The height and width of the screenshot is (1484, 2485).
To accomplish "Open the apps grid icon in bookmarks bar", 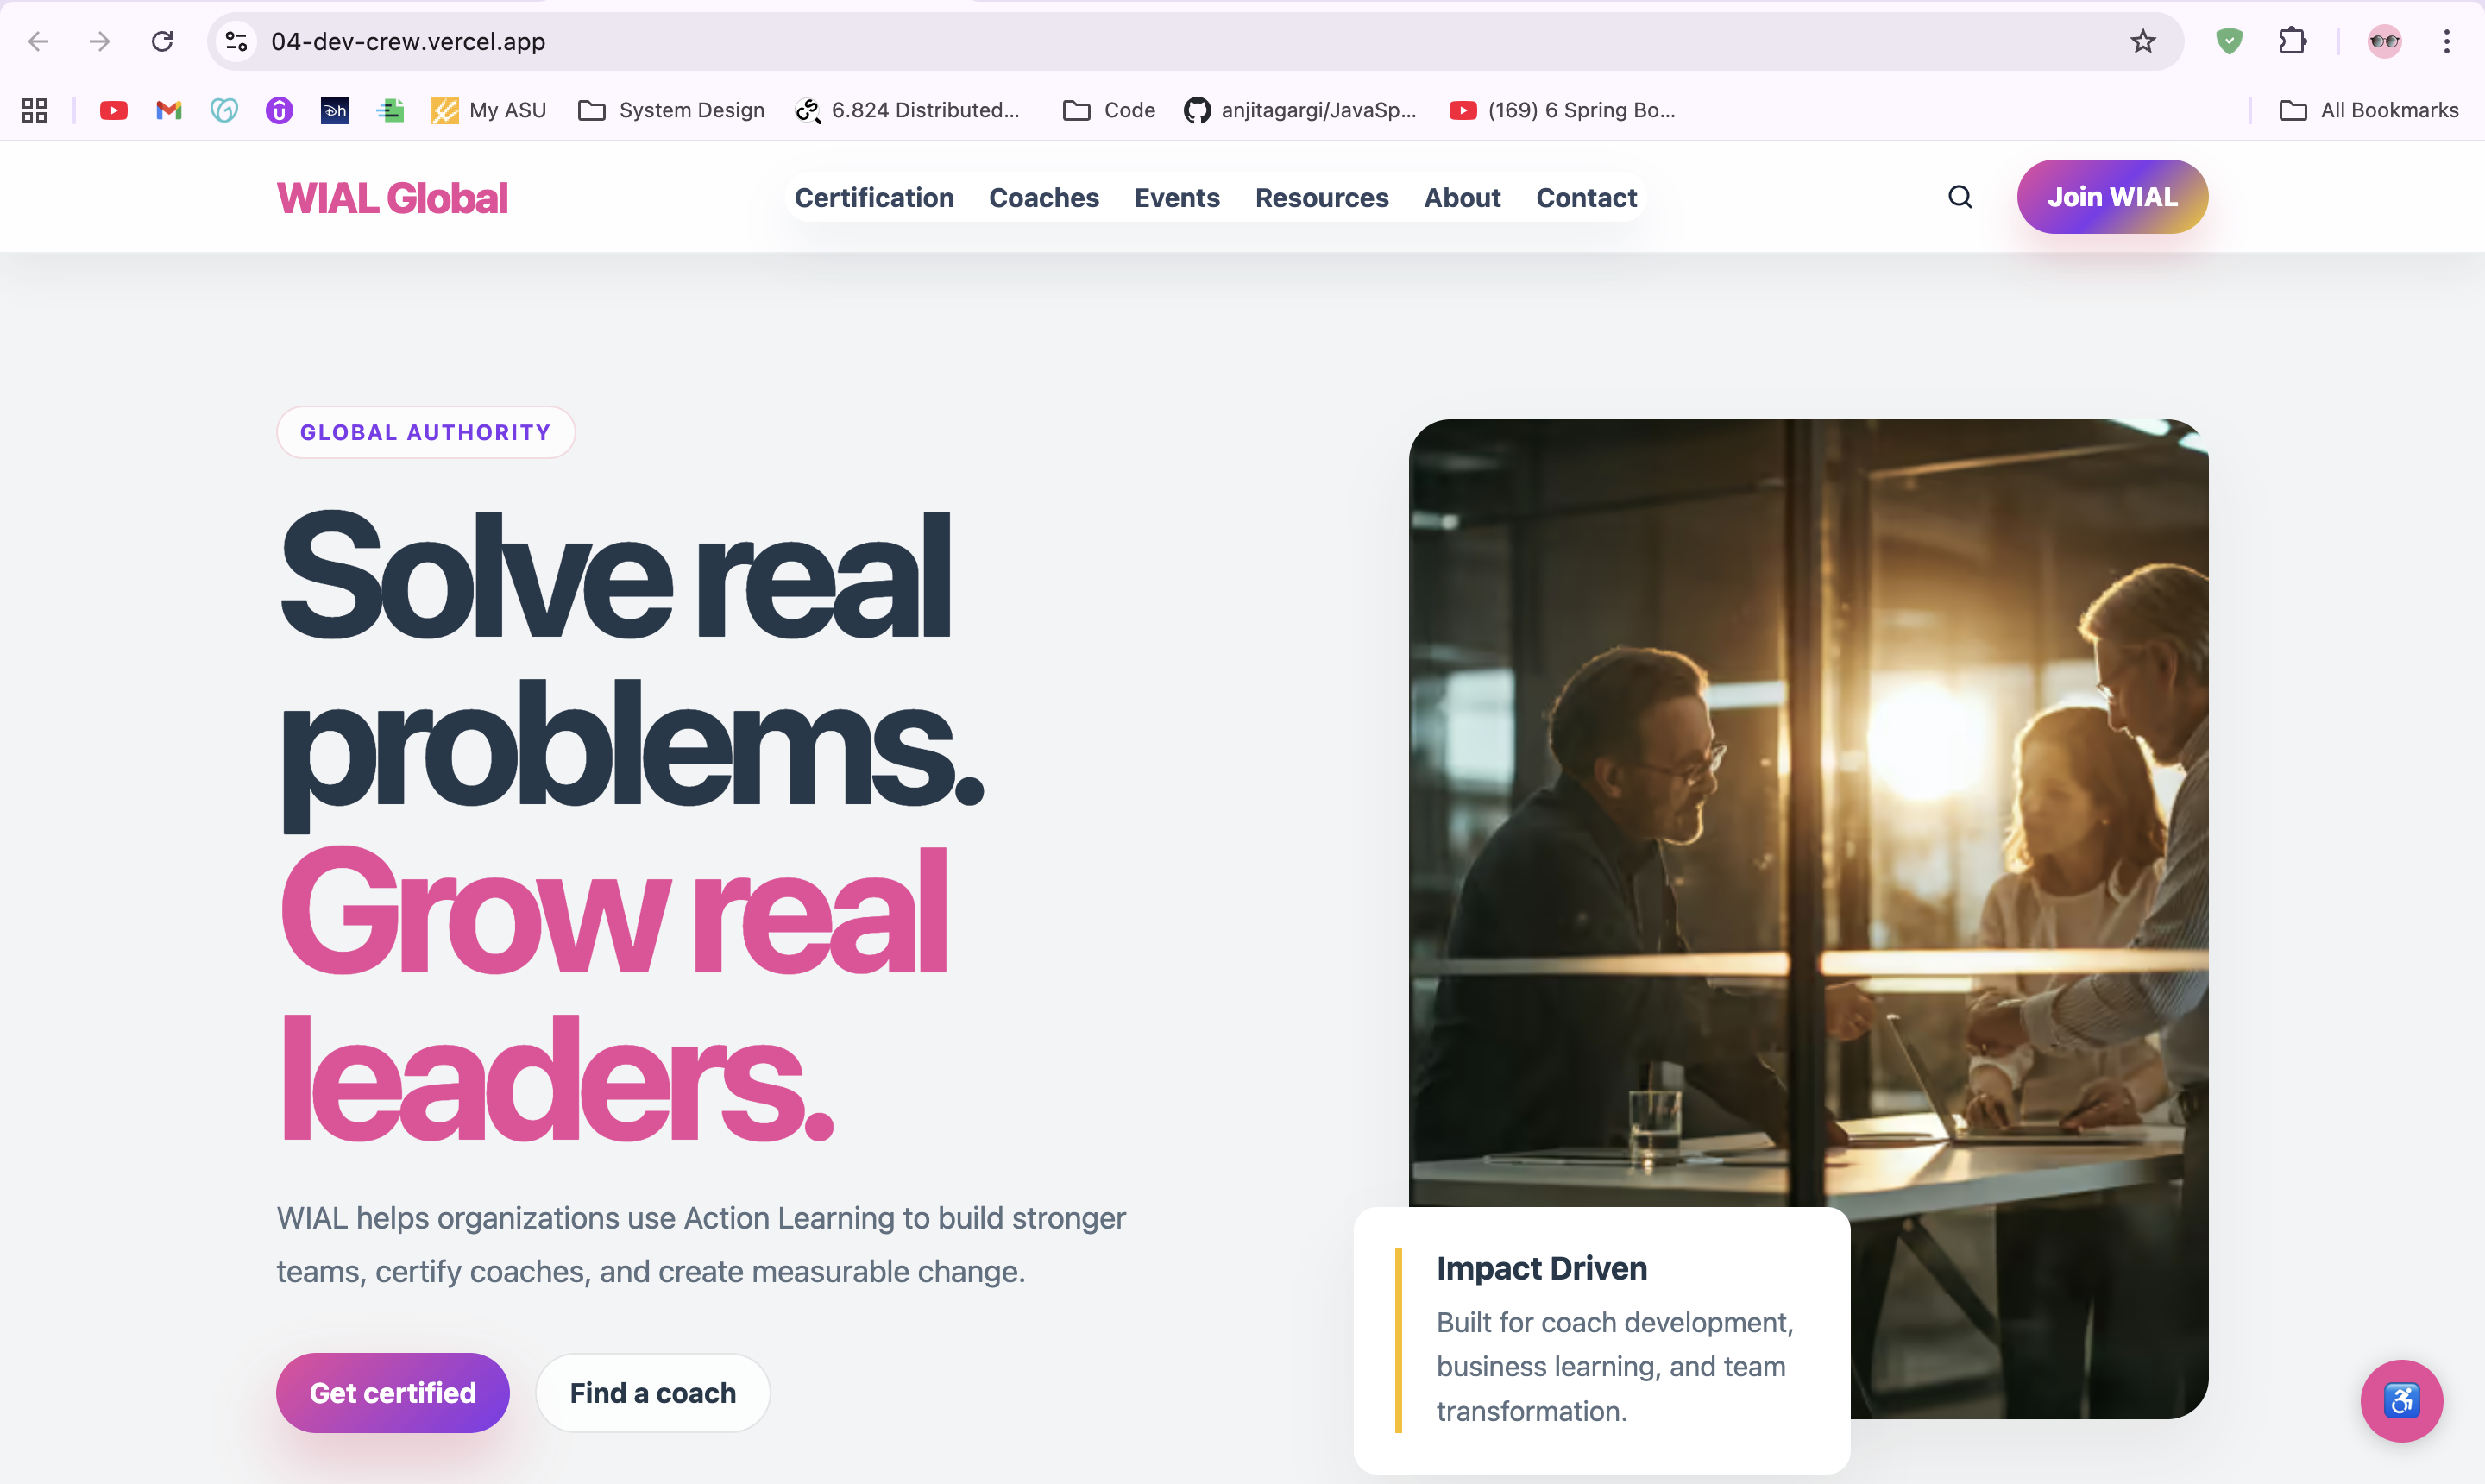I will pos(35,110).
